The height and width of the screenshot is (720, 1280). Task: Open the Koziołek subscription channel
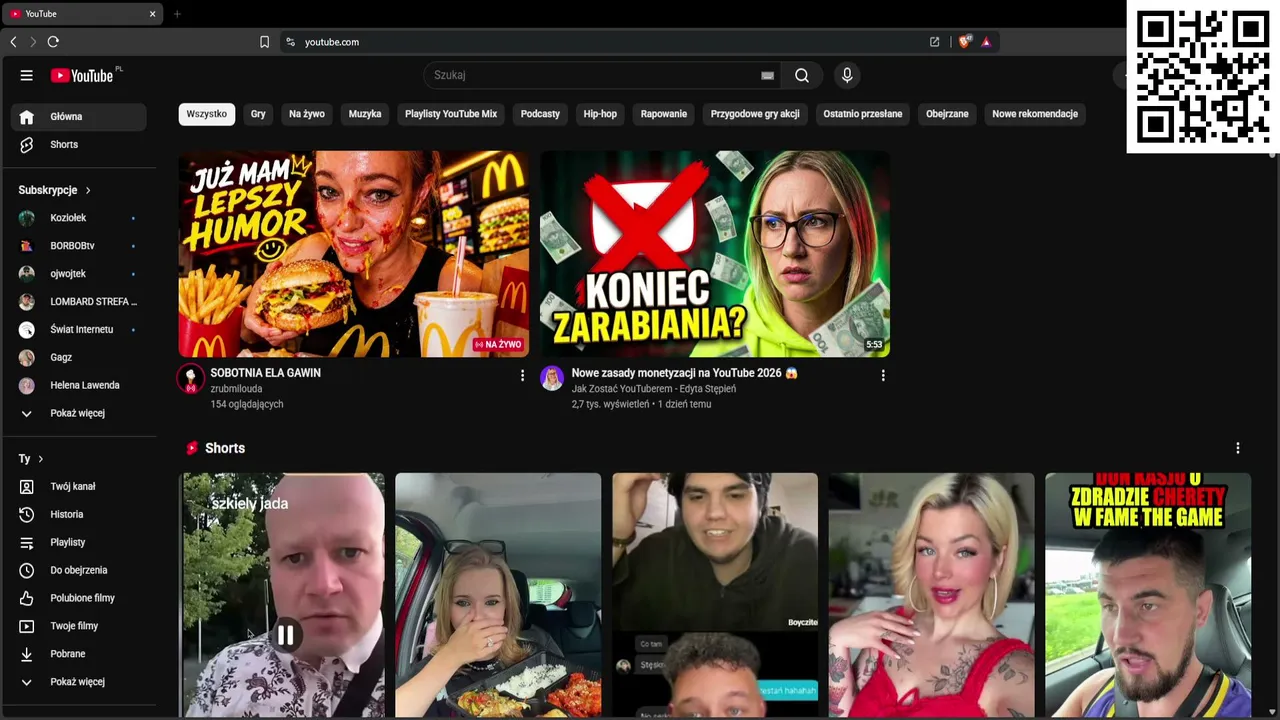(x=79, y=218)
